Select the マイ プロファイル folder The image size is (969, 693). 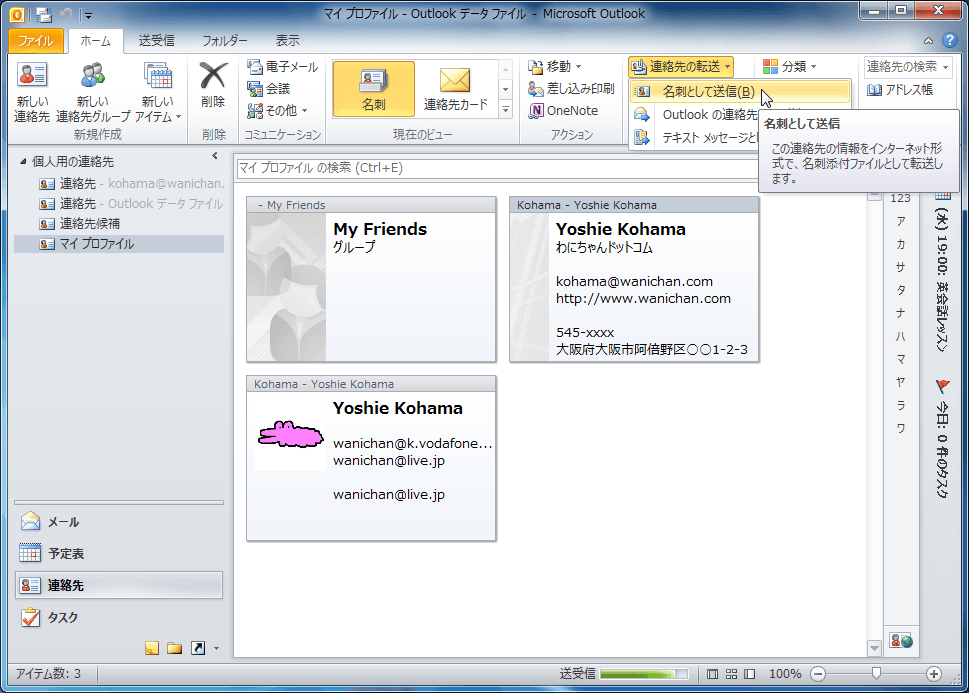pos(119,244)
